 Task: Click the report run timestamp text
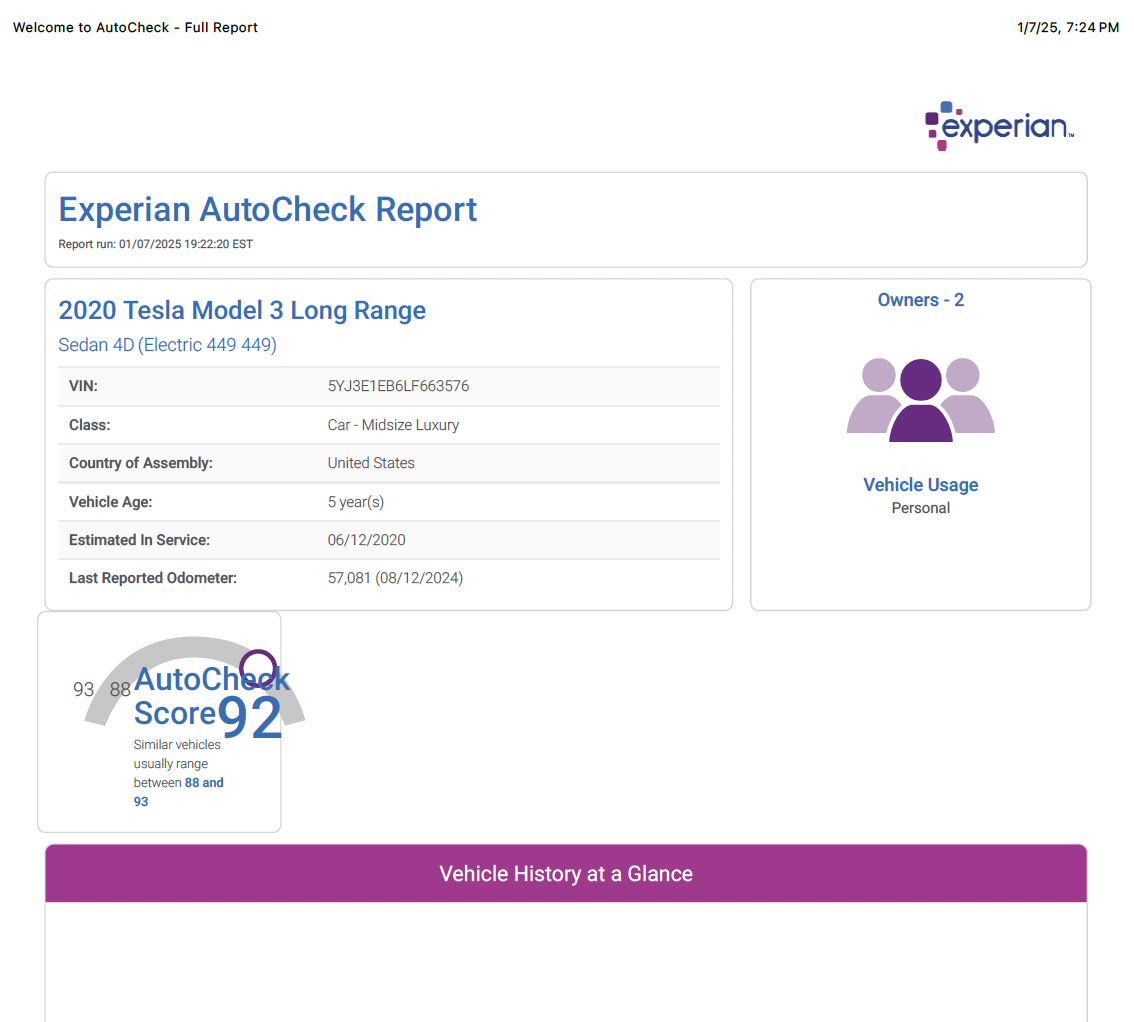click(155, 244)
